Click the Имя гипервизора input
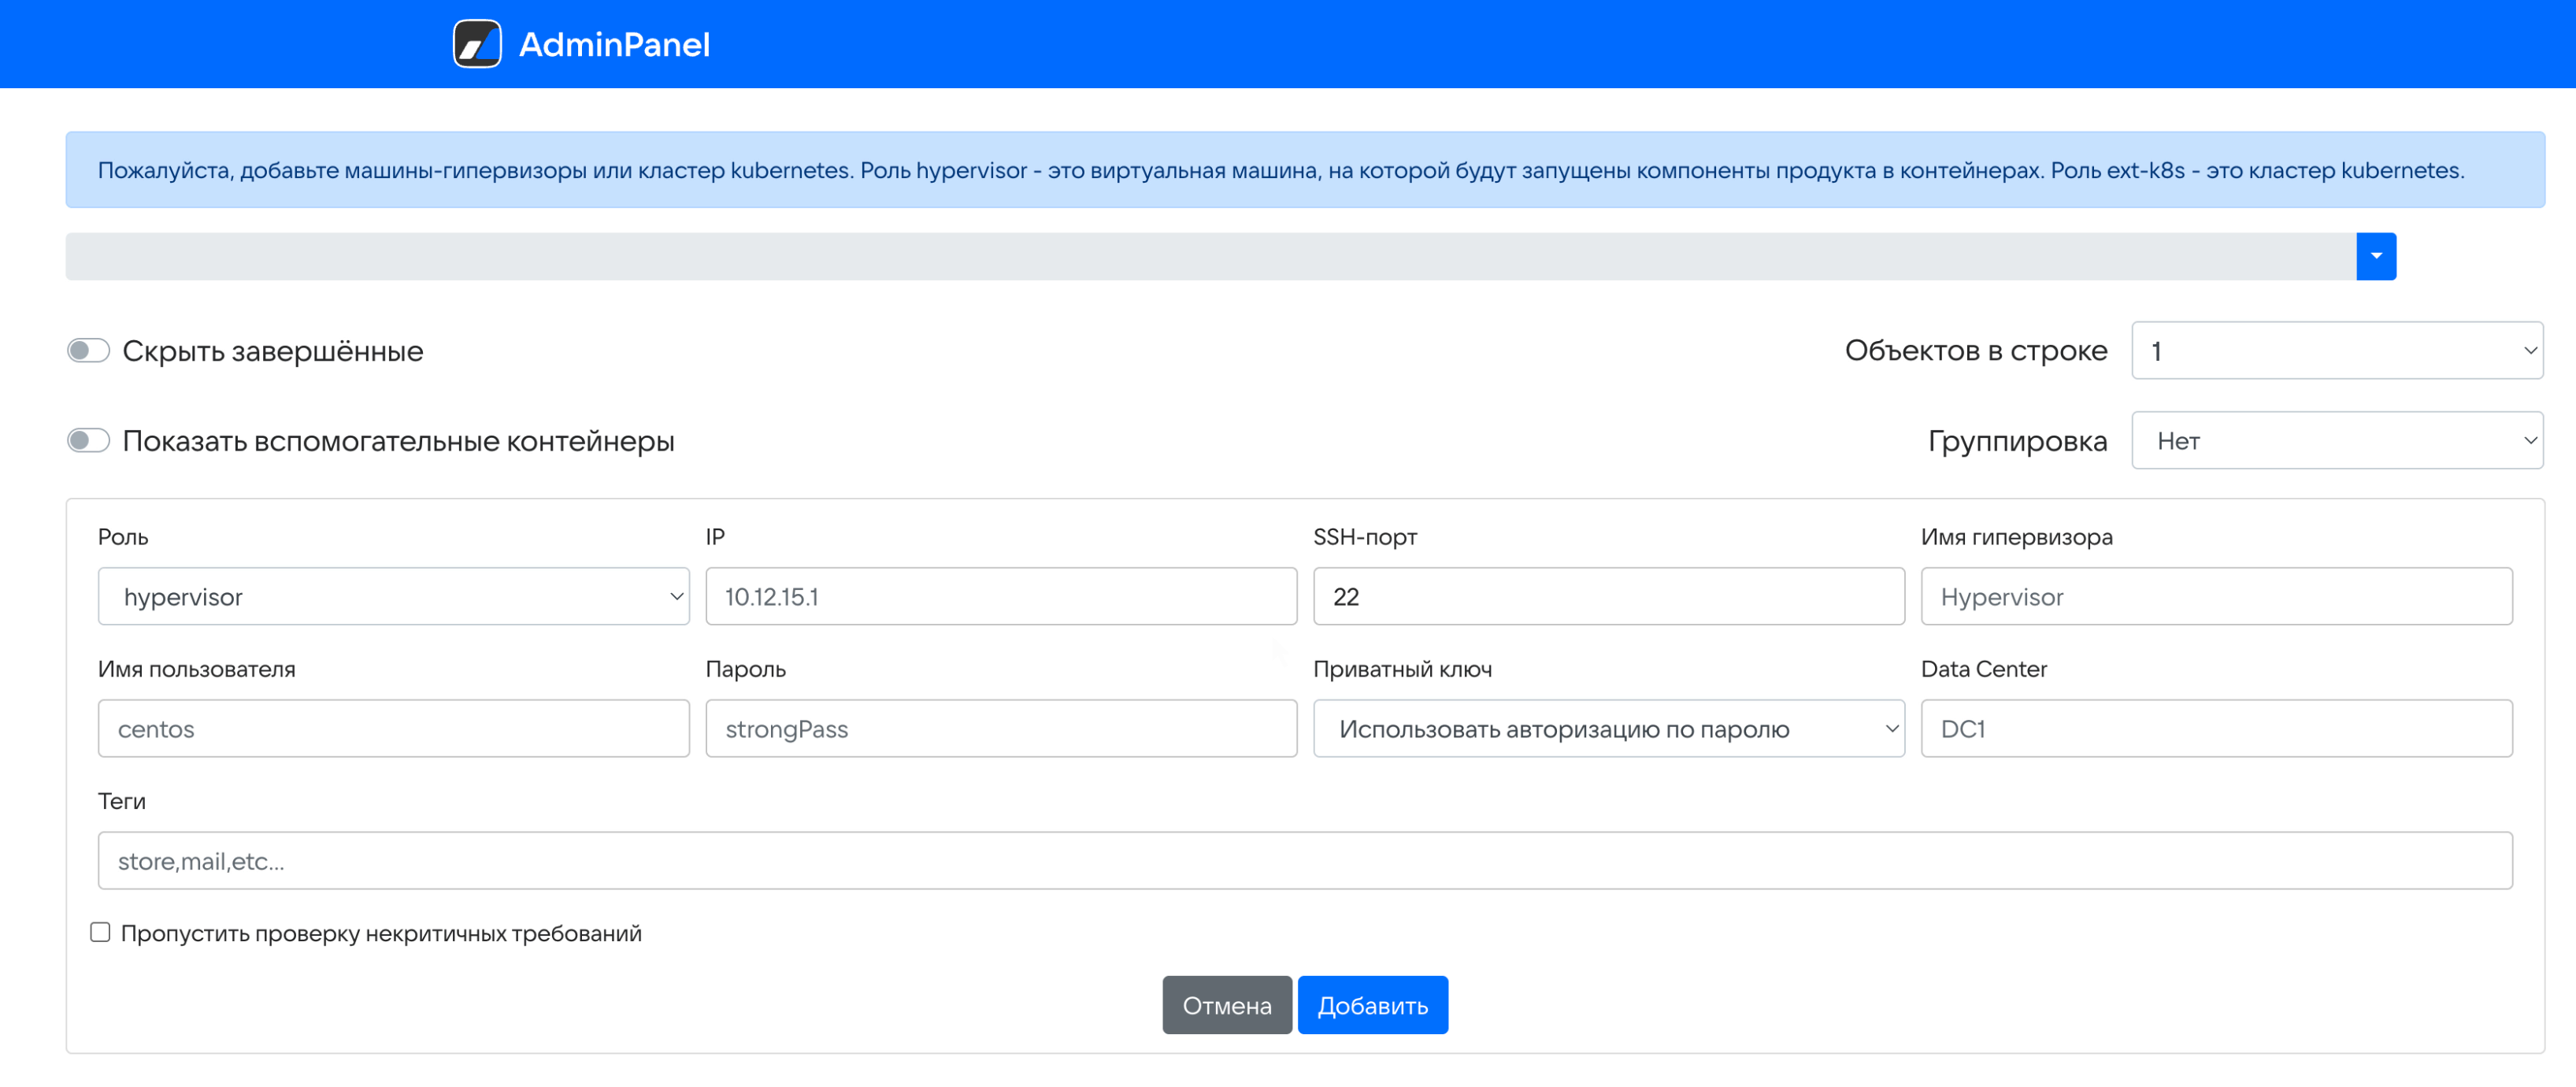Viewport: 2576px width, 1087px height. [2215, 597]
